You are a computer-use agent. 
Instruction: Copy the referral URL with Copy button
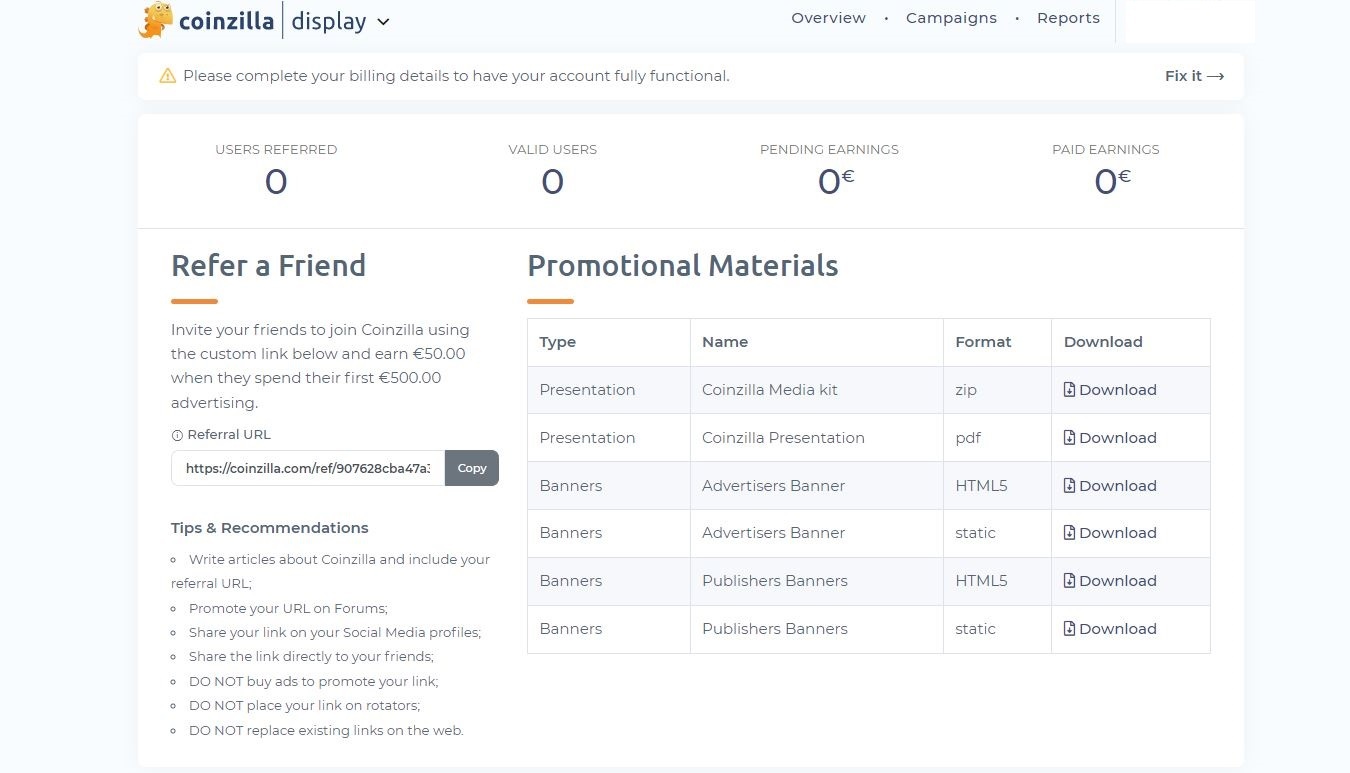coord(472,468)
